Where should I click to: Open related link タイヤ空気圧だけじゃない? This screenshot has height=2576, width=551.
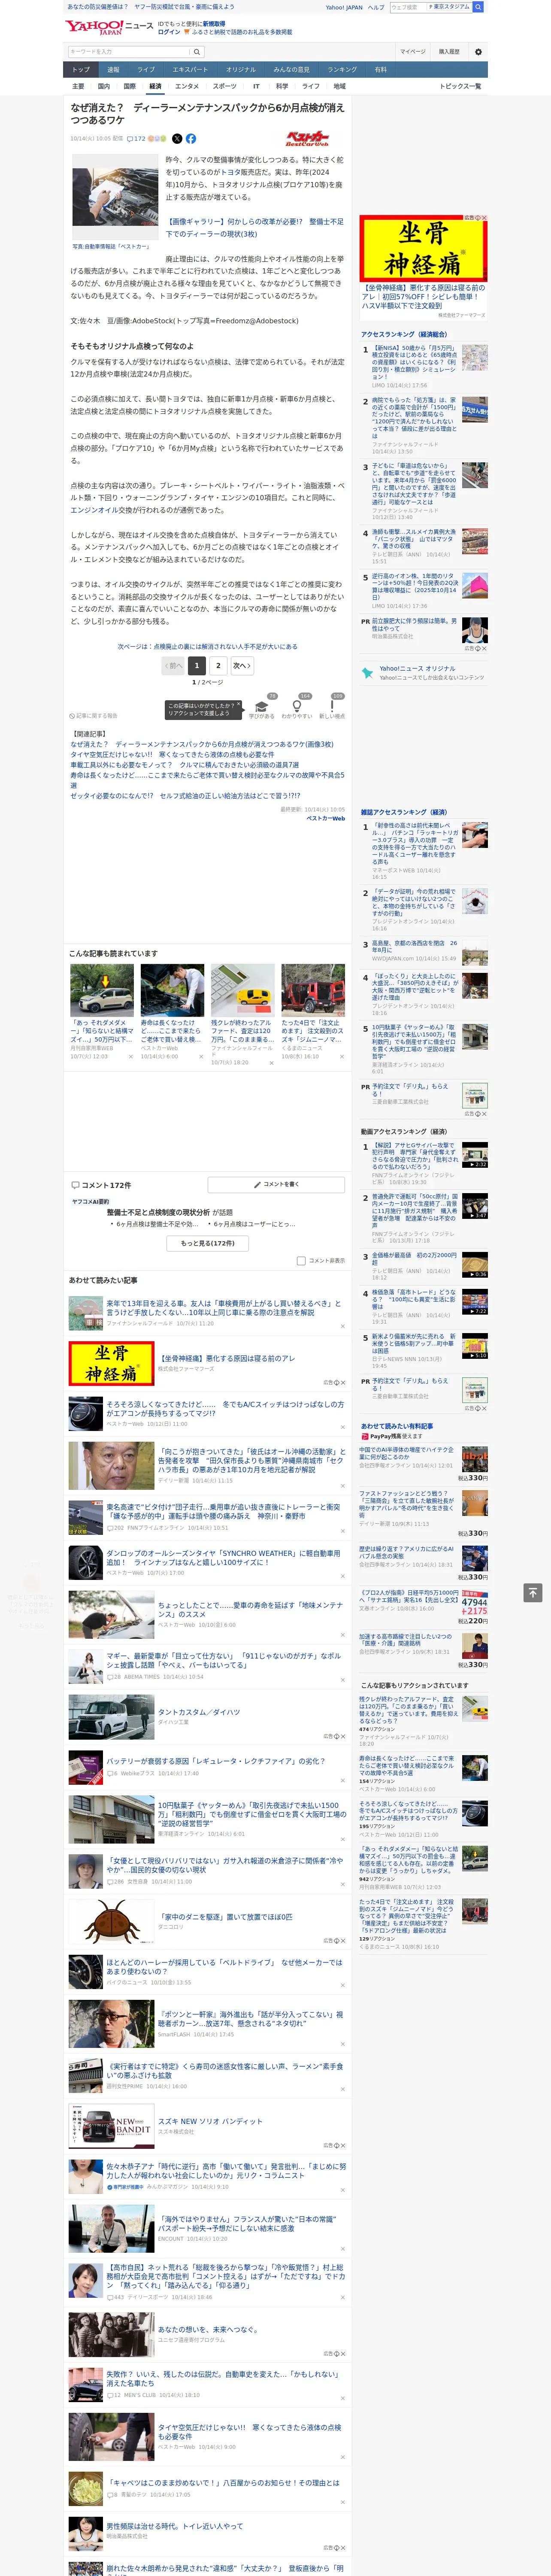172,755
